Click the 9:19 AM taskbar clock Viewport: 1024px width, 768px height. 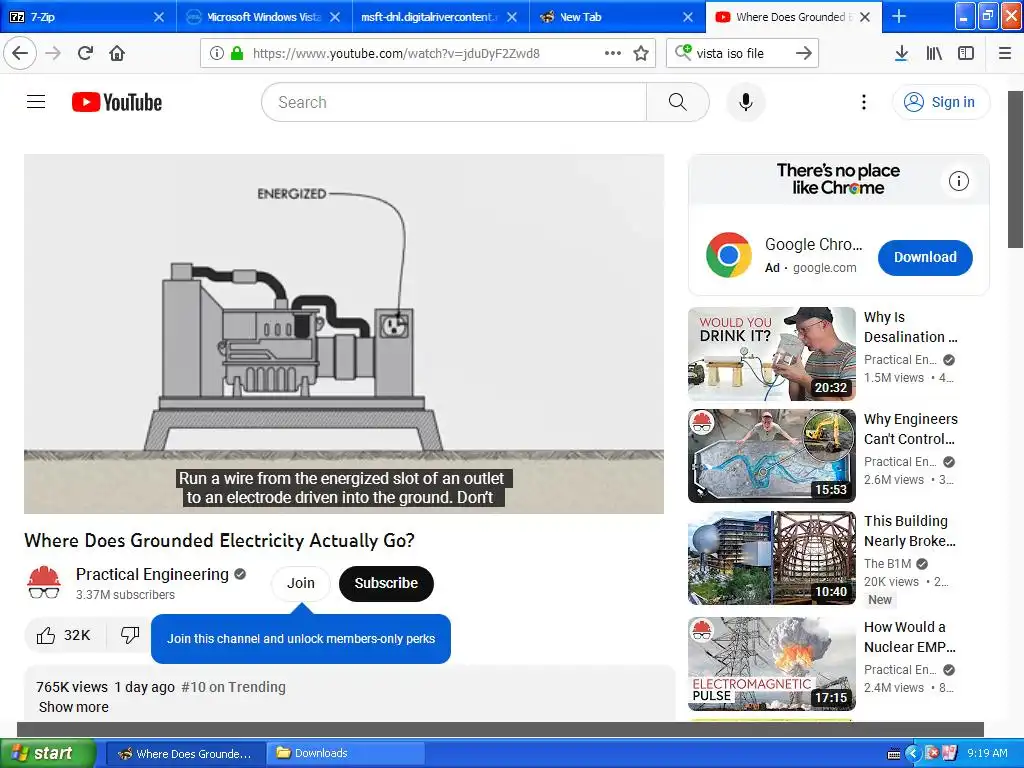[x=987, y=753]
